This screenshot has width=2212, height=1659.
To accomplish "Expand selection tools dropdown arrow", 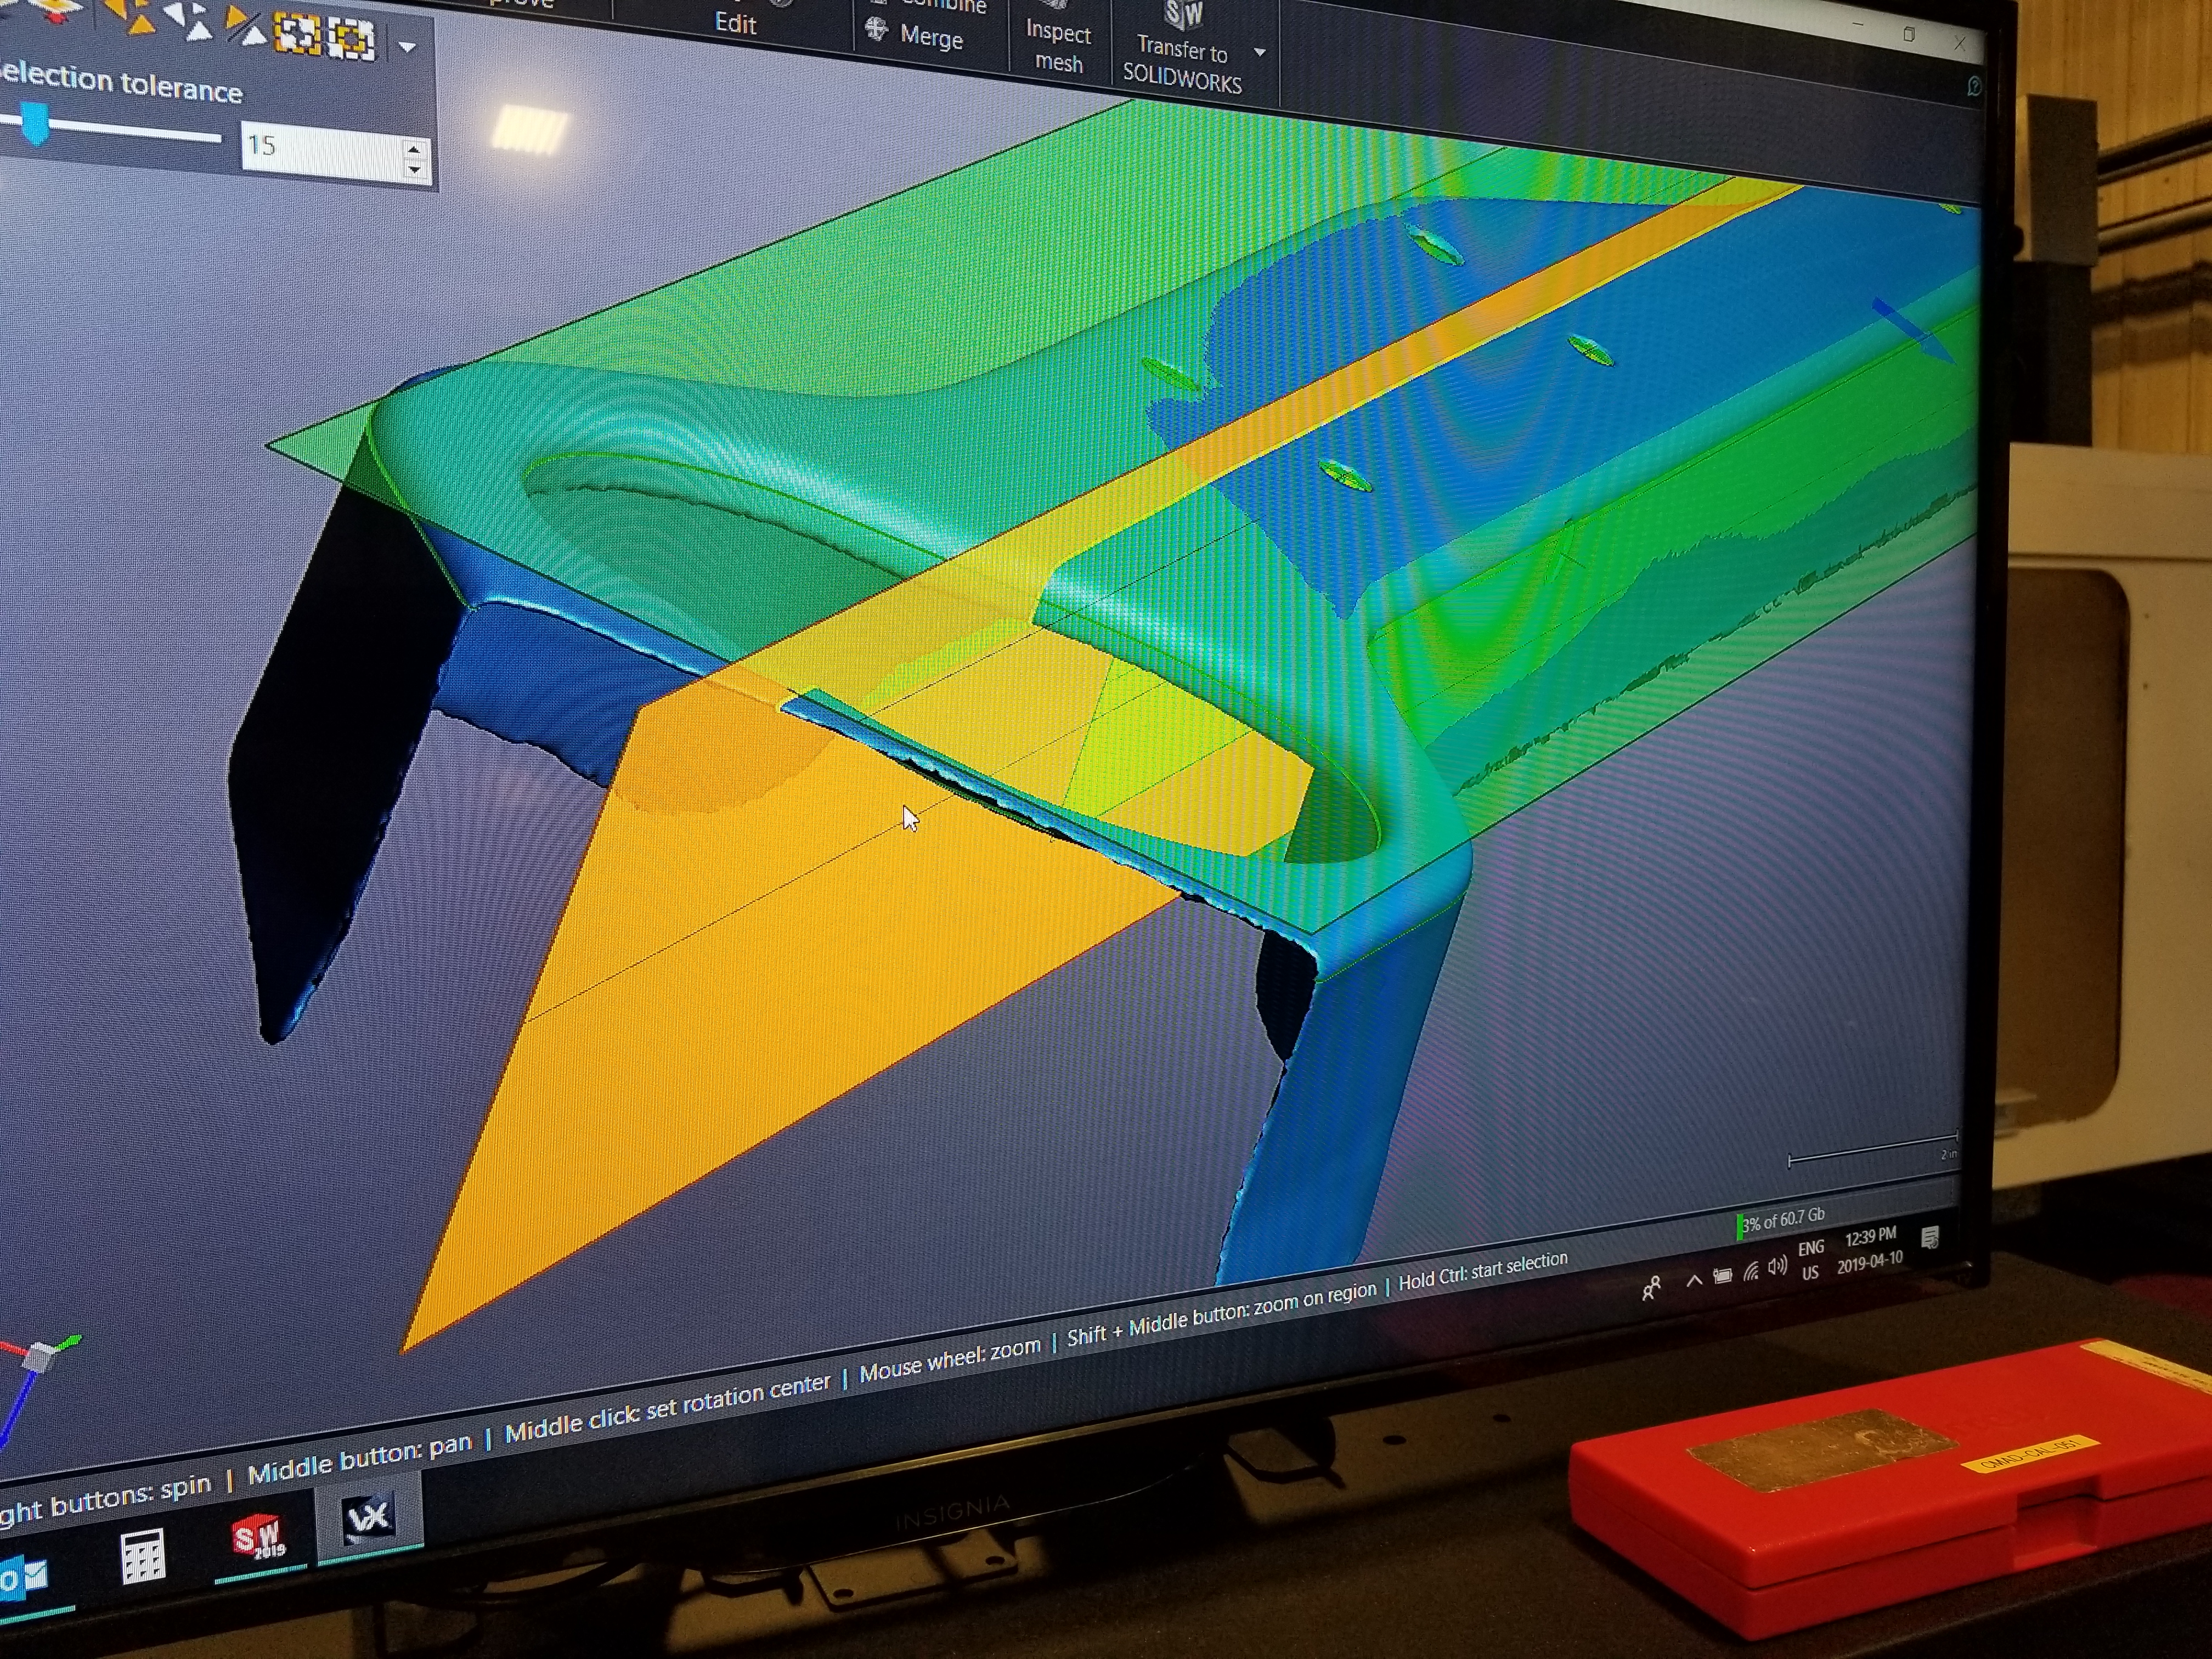I will [407, 47].
